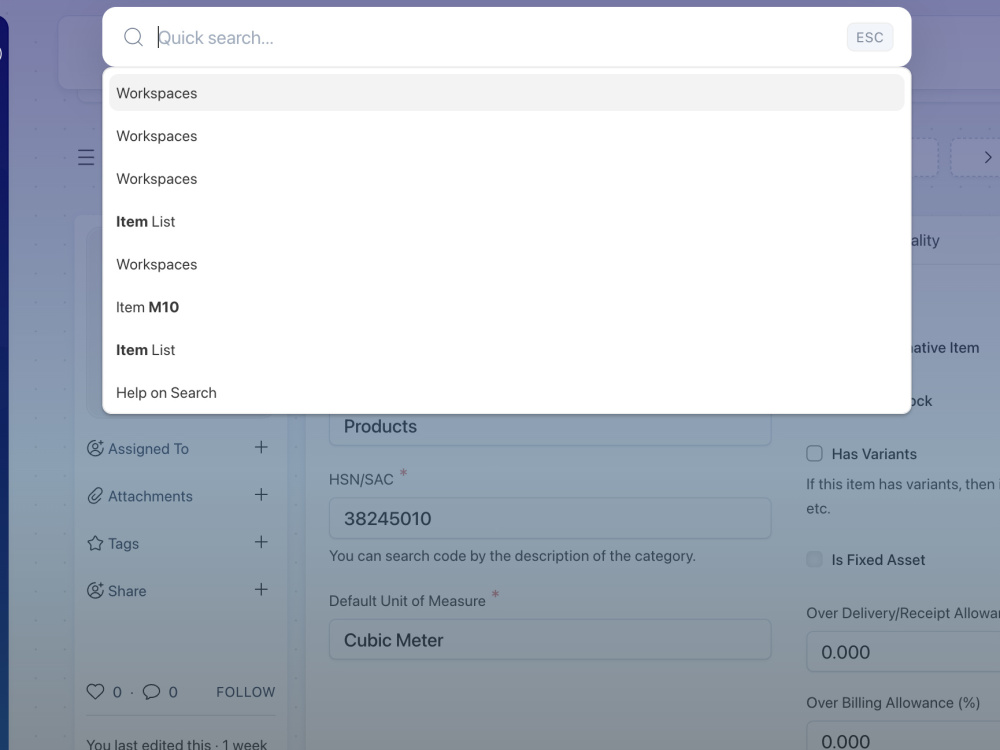Viewport: 1000px width, 750px height.
Task: Open Default Unit of Measure Cubic Meter field
Action: pos(550,639)
